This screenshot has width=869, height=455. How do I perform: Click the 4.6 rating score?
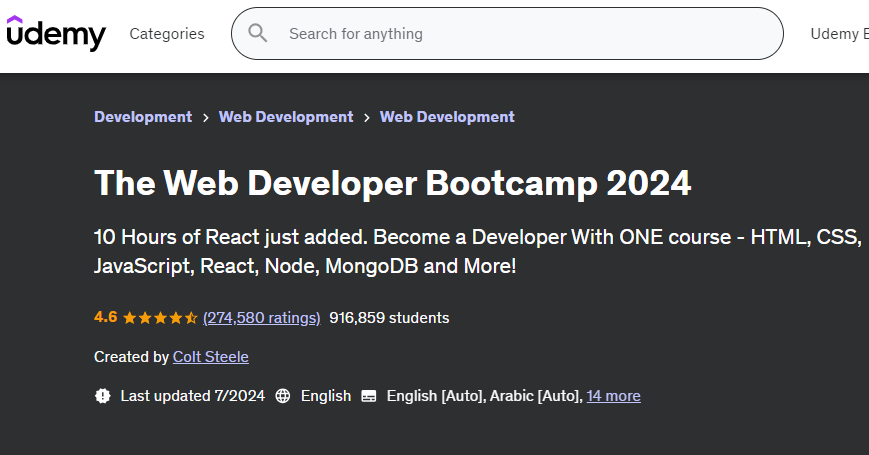point(105,318)
